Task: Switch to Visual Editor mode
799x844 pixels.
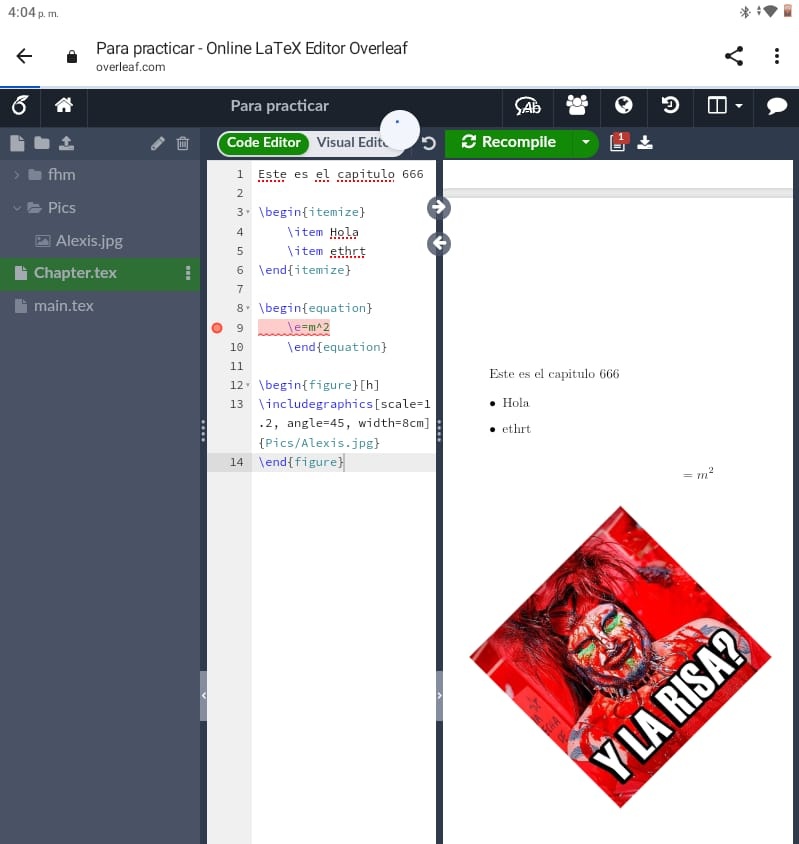Action: (x=352, y=143)
